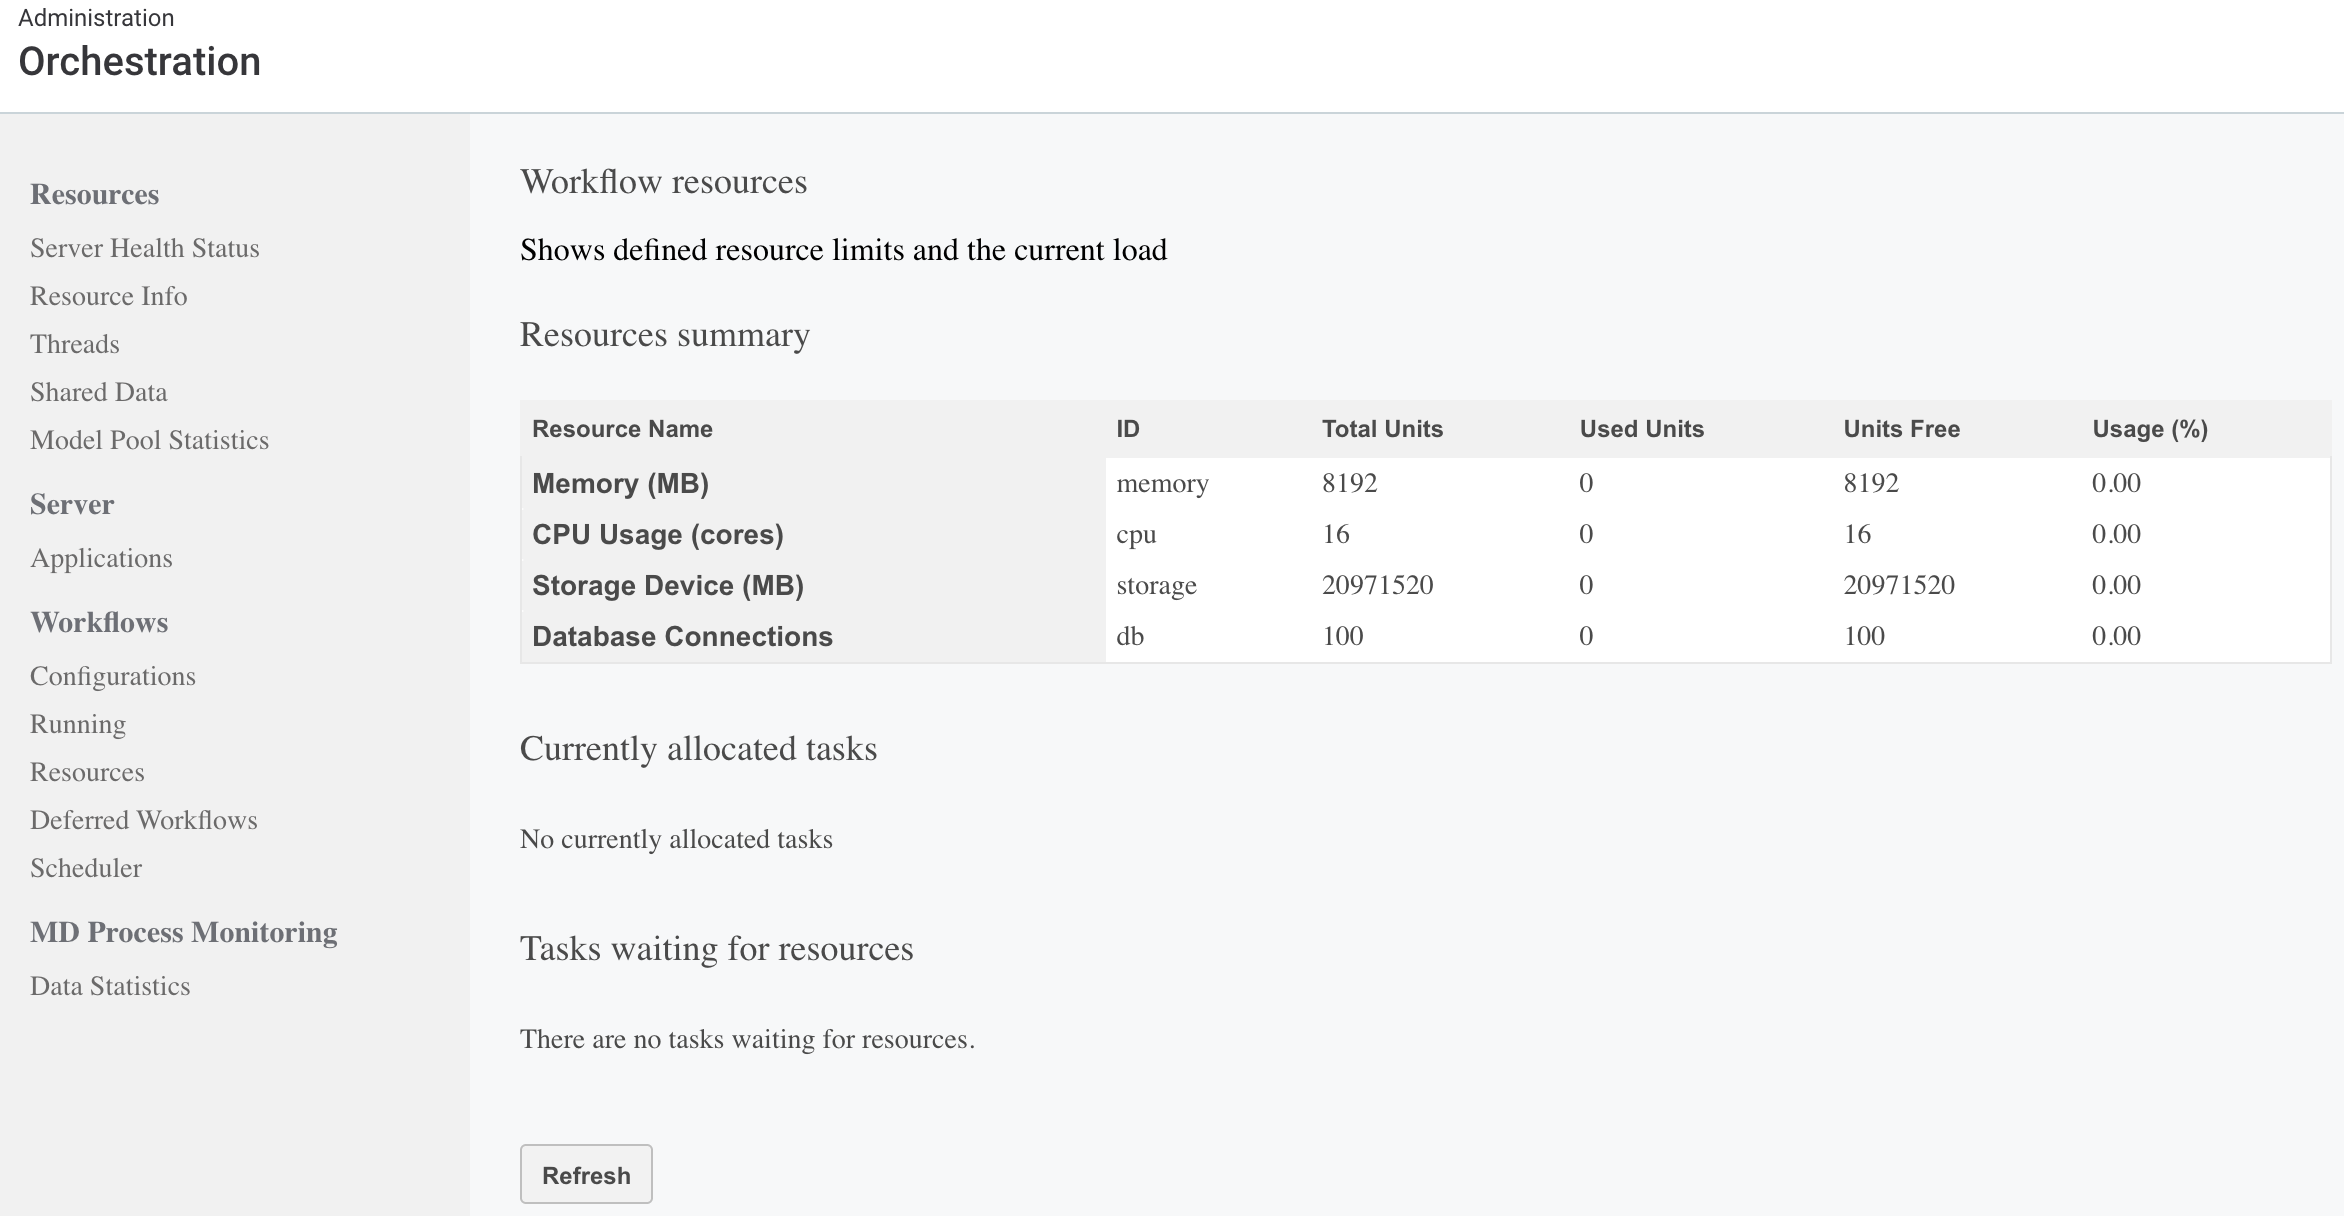Open the Server Health Status page
Screen dimensions: 2344x1216
144,248
